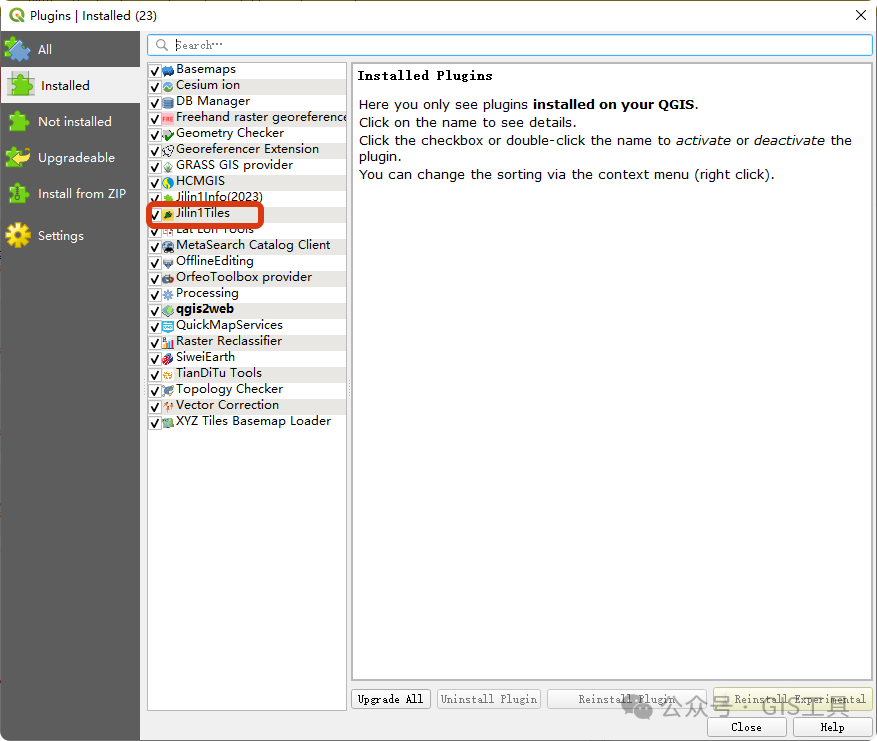Click the GRASS GIS provider icon
The height and width of the screenshot is (741, 877).
pyautogui.click(x=168, y=167)
